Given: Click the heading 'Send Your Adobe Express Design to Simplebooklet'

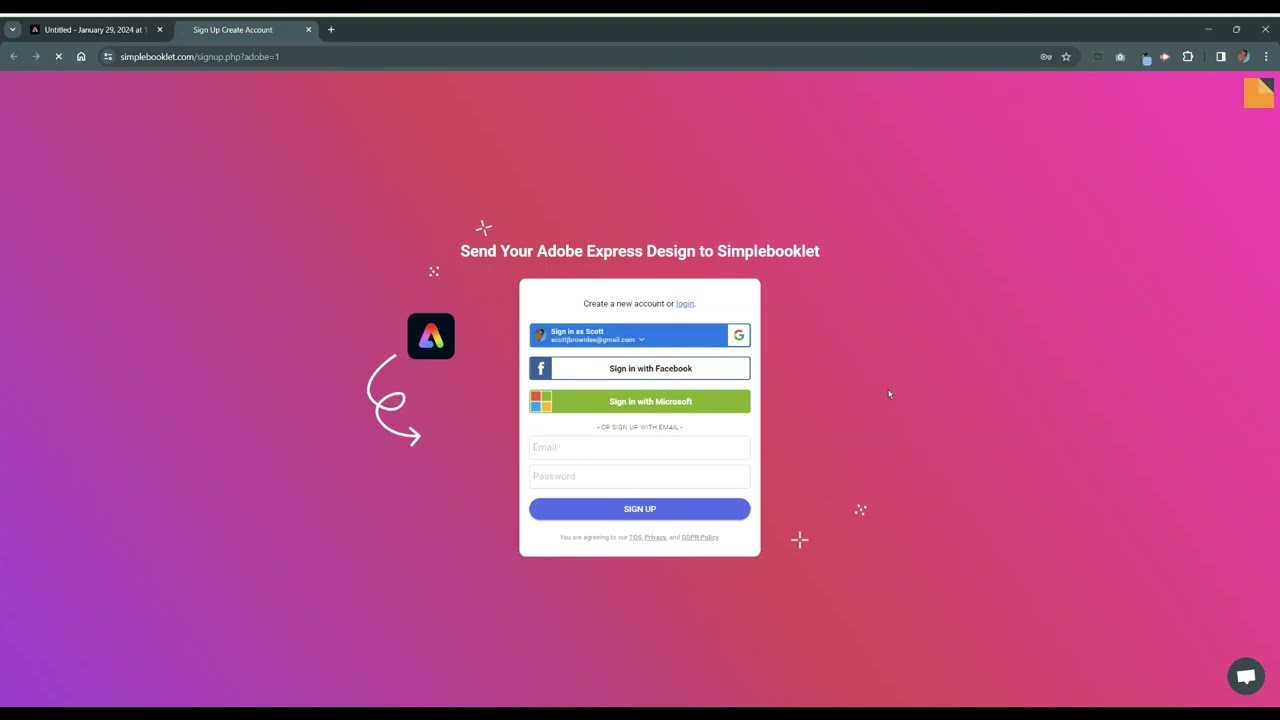Looking at the screenshot, I should [x=640, y=251].
